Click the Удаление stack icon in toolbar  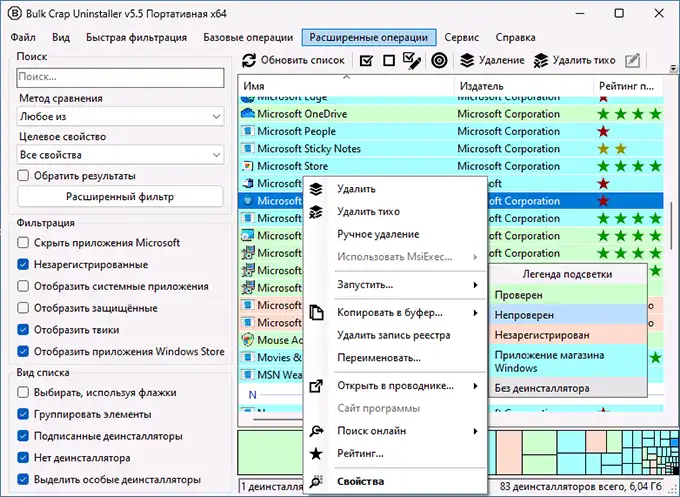467,60
